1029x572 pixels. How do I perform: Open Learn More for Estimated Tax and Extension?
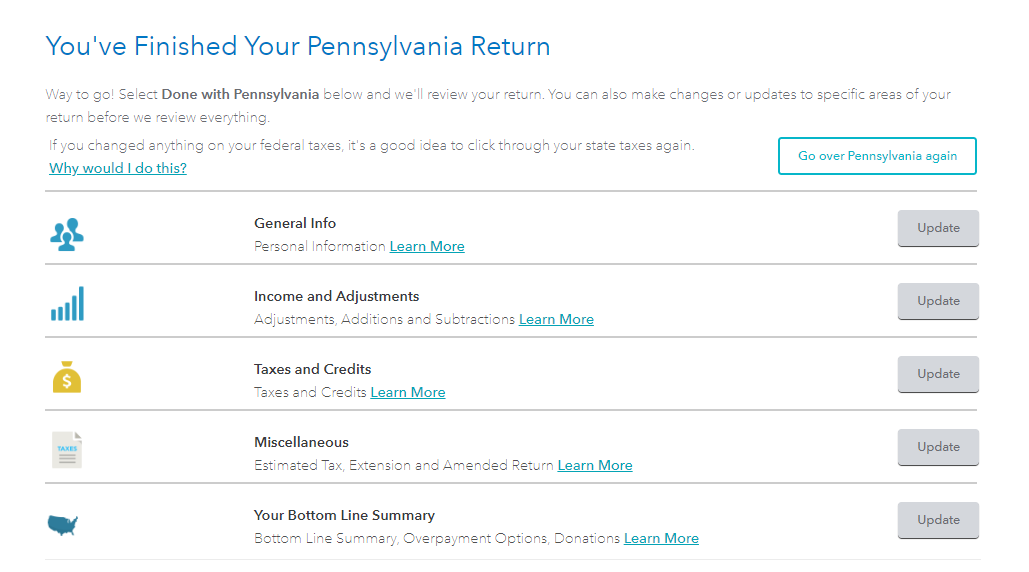point(595,465)
